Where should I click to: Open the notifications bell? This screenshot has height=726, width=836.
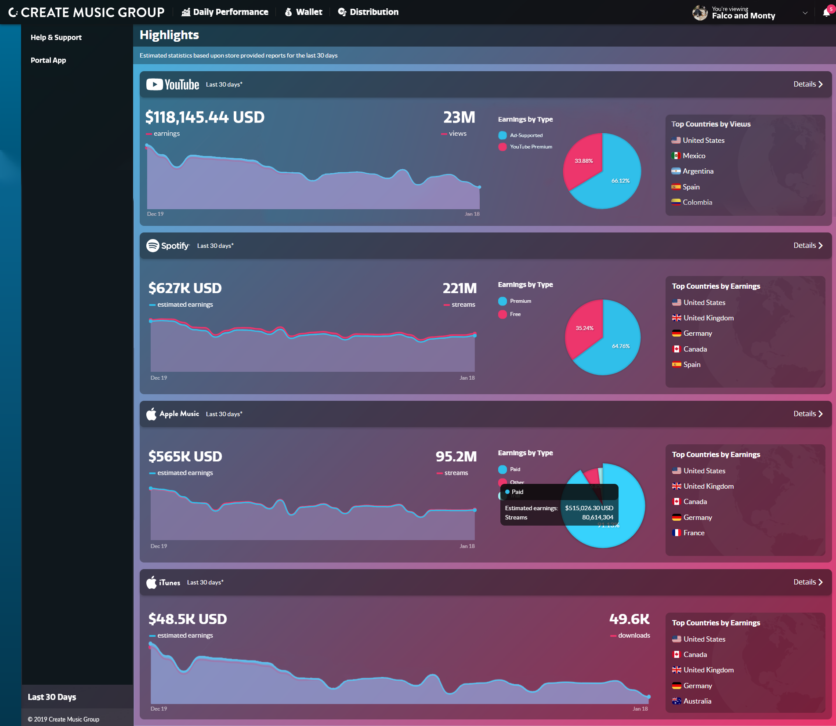tap(825, 12)
